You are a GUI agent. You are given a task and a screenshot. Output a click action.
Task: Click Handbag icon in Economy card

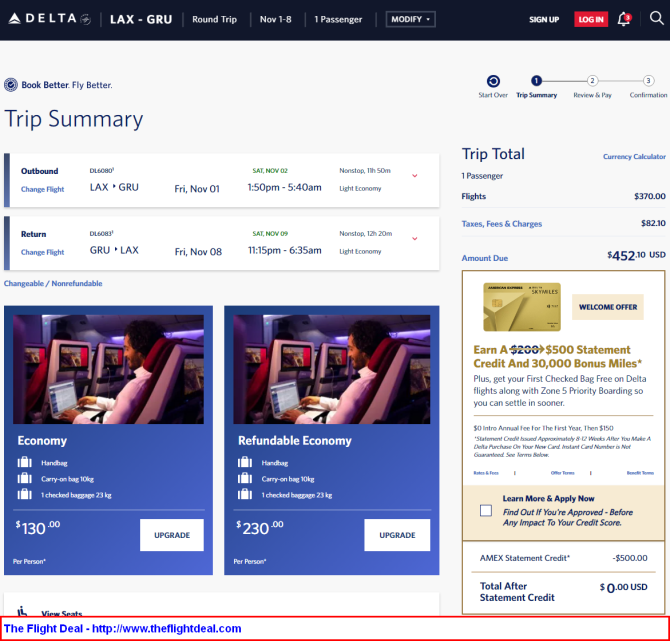tap(24, 462)
